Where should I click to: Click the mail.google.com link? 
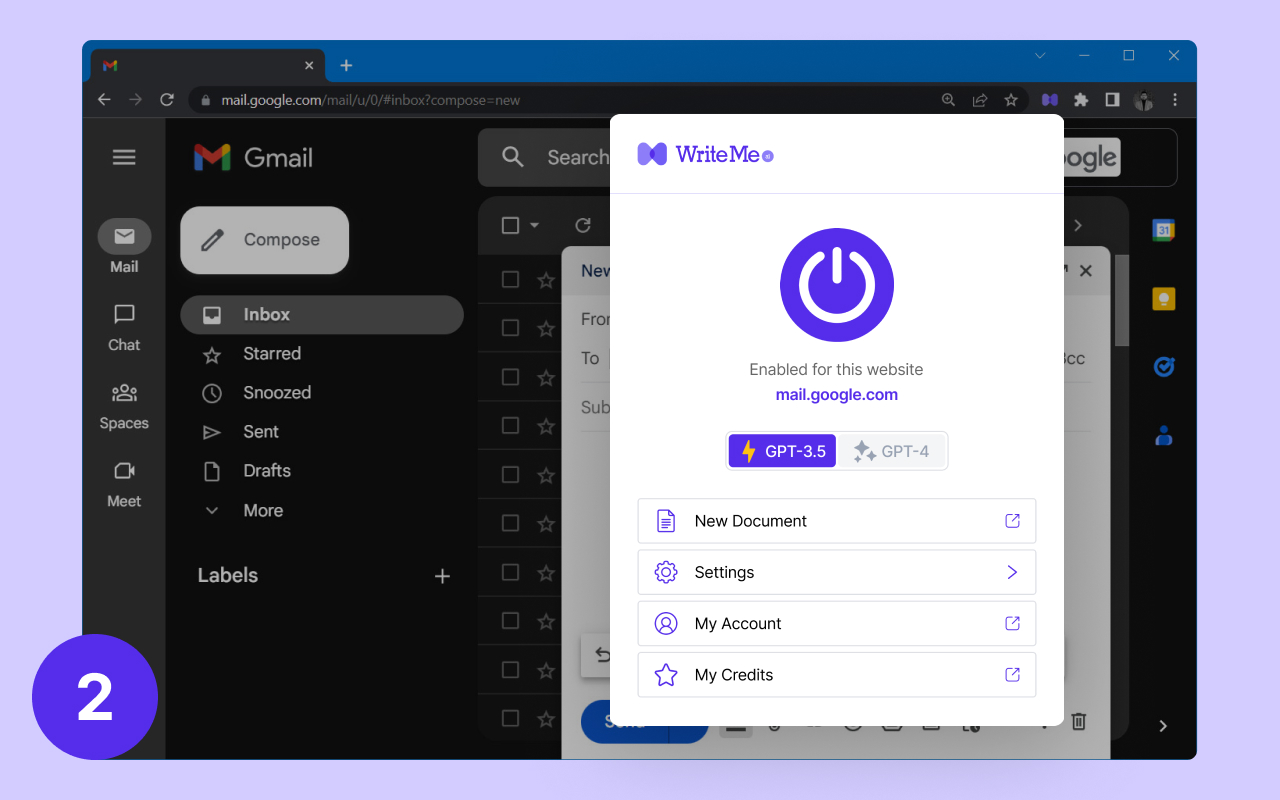pyautogui.click(x=837, y=394)
